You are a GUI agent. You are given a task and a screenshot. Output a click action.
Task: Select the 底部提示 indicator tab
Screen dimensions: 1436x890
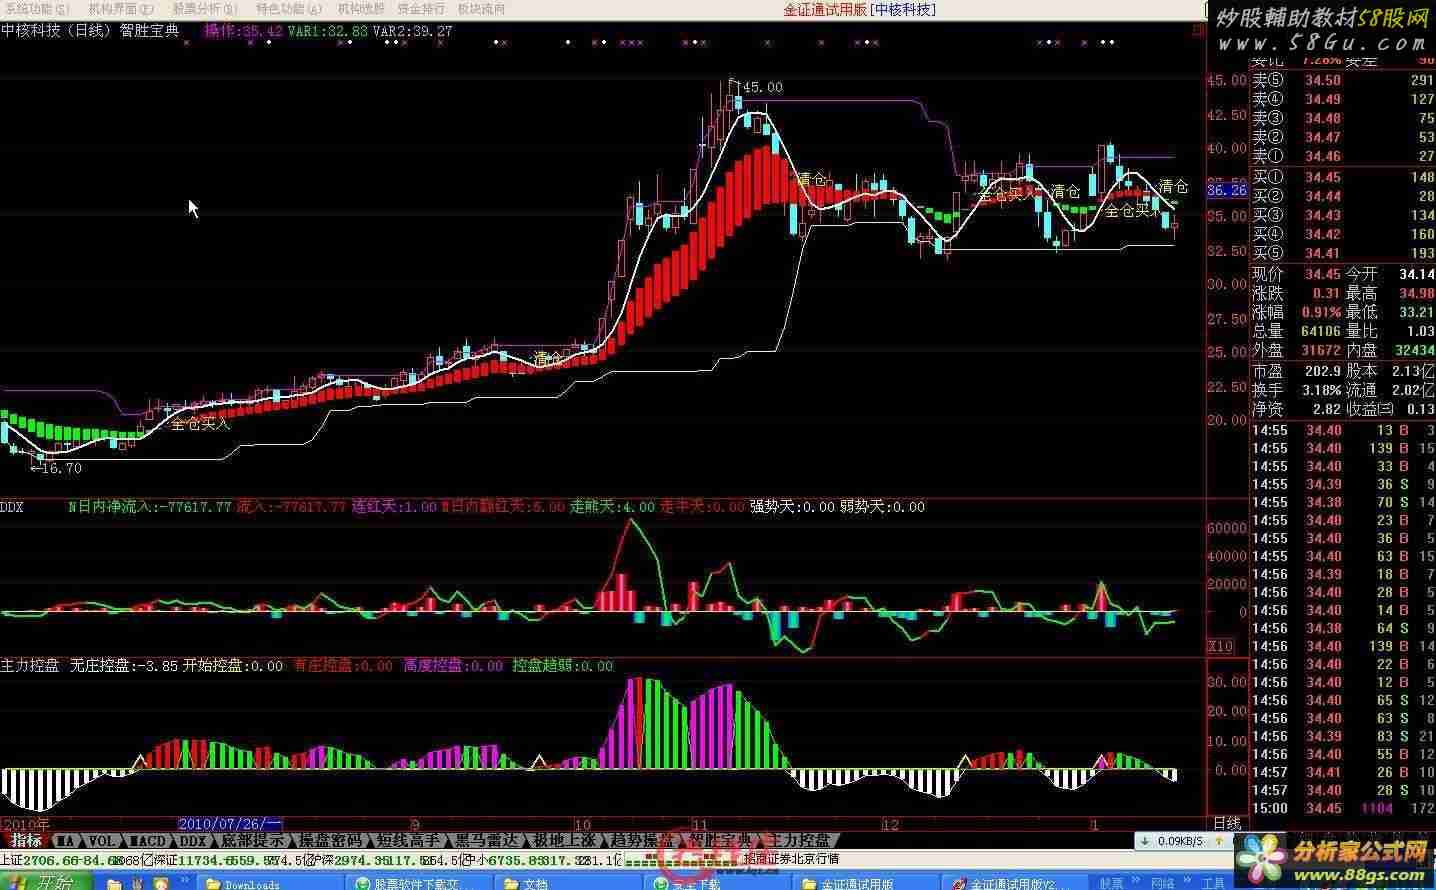point(253,841)
